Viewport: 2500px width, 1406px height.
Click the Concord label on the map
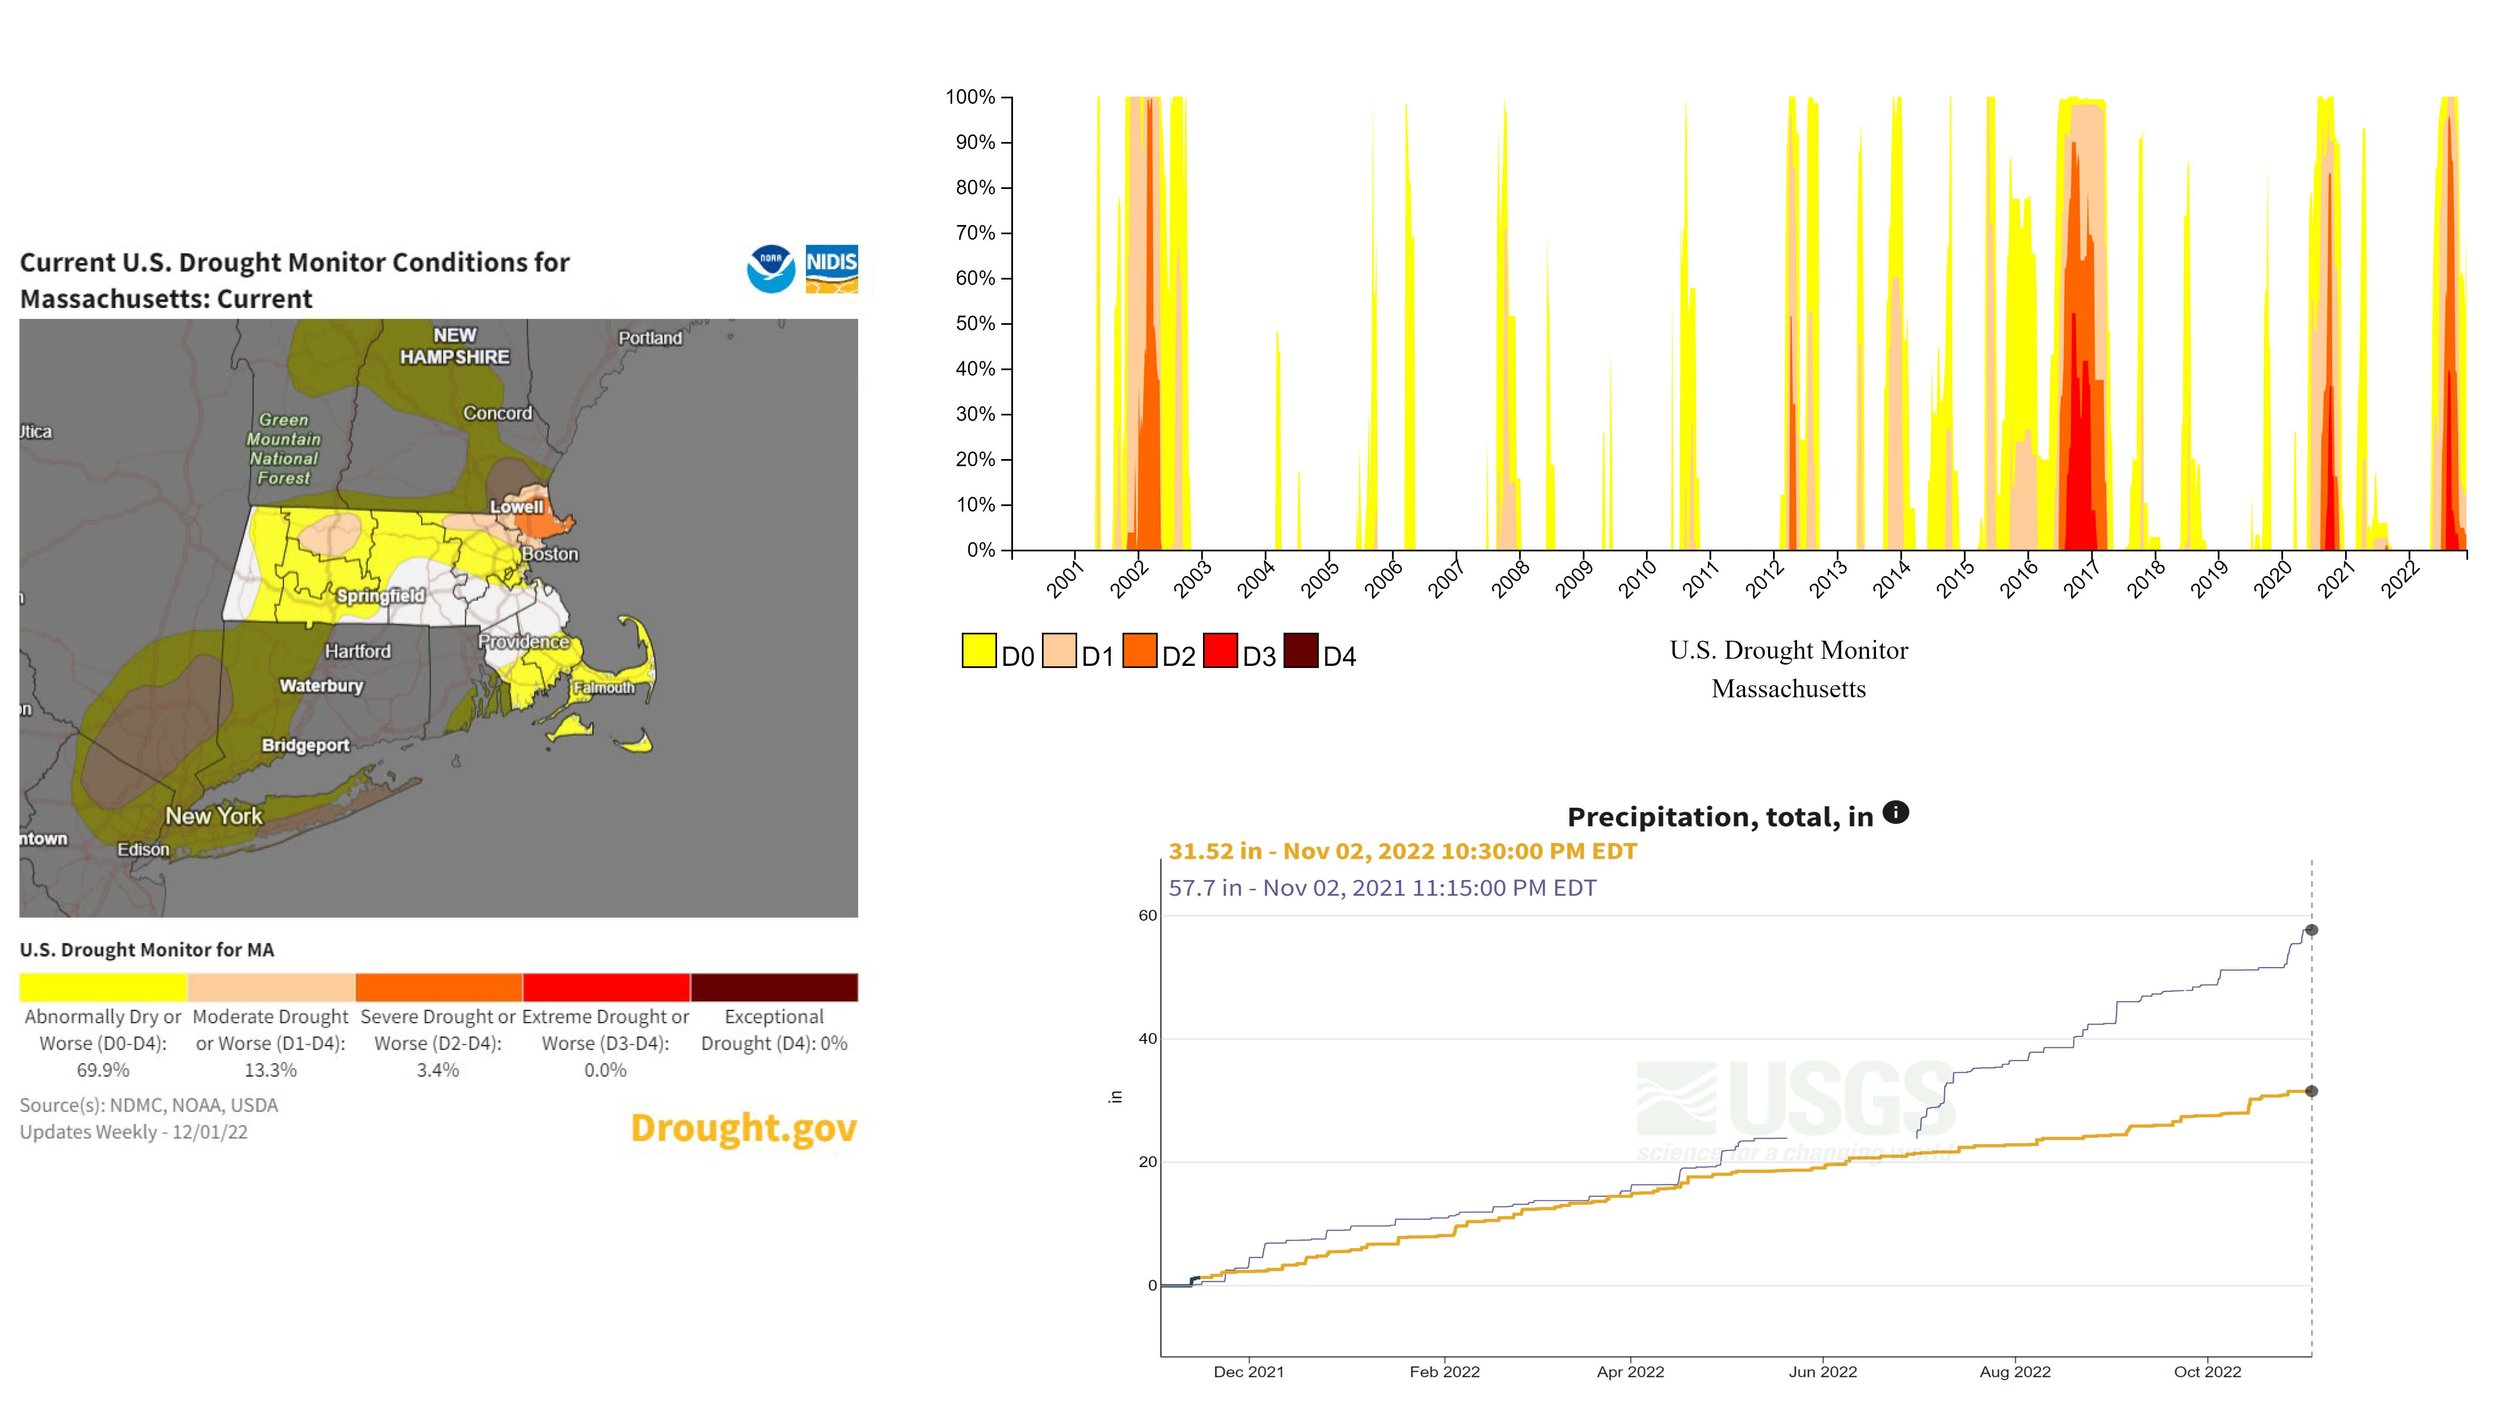(x=497, y=413)
